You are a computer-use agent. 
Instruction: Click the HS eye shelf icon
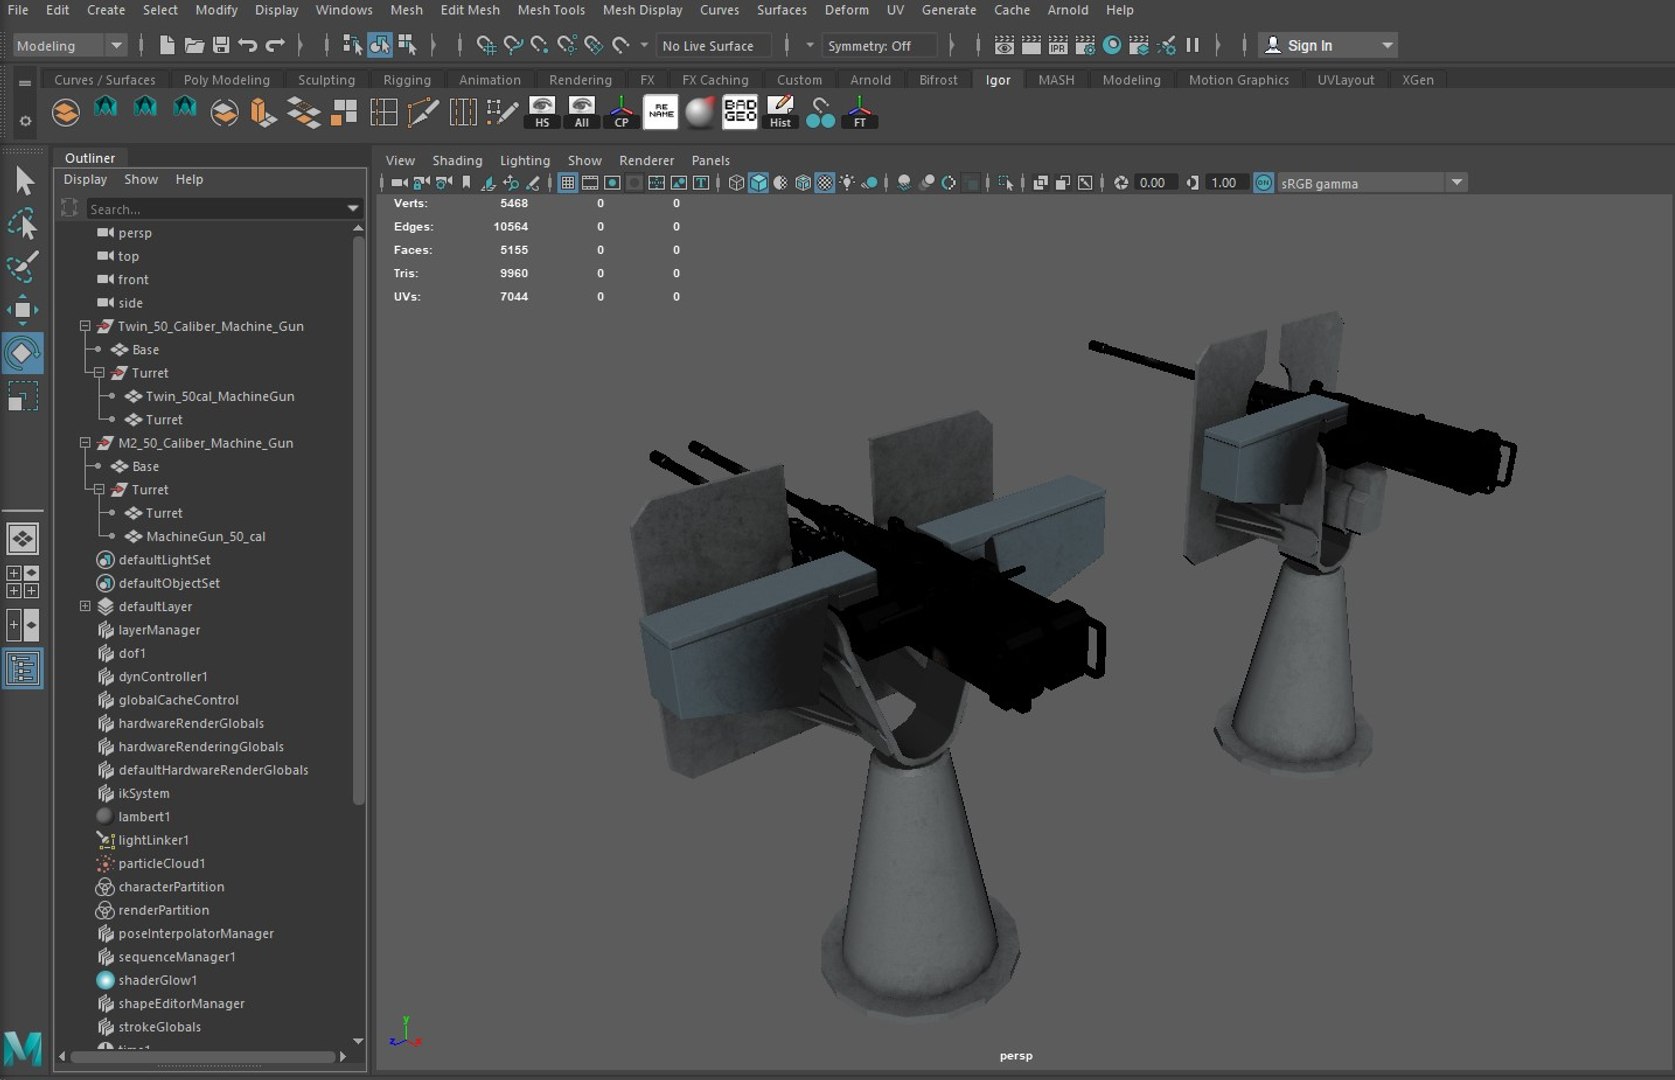tap(542, 112)
